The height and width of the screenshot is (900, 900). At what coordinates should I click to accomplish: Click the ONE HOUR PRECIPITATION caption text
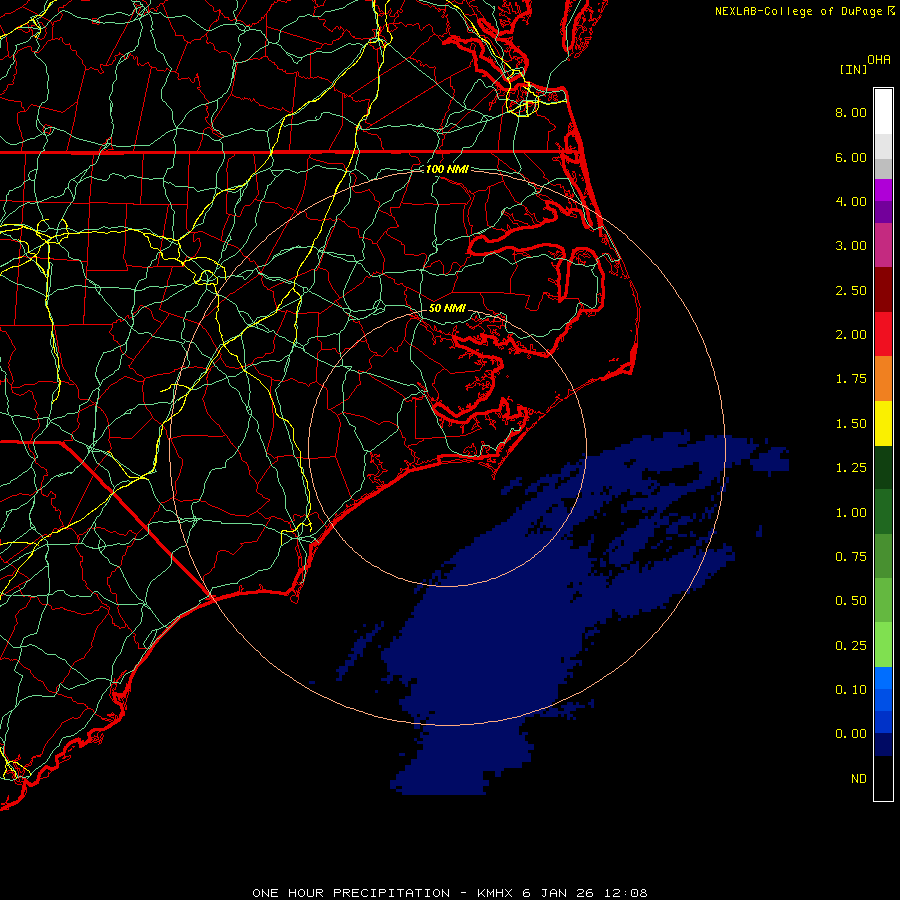point(449,893)
